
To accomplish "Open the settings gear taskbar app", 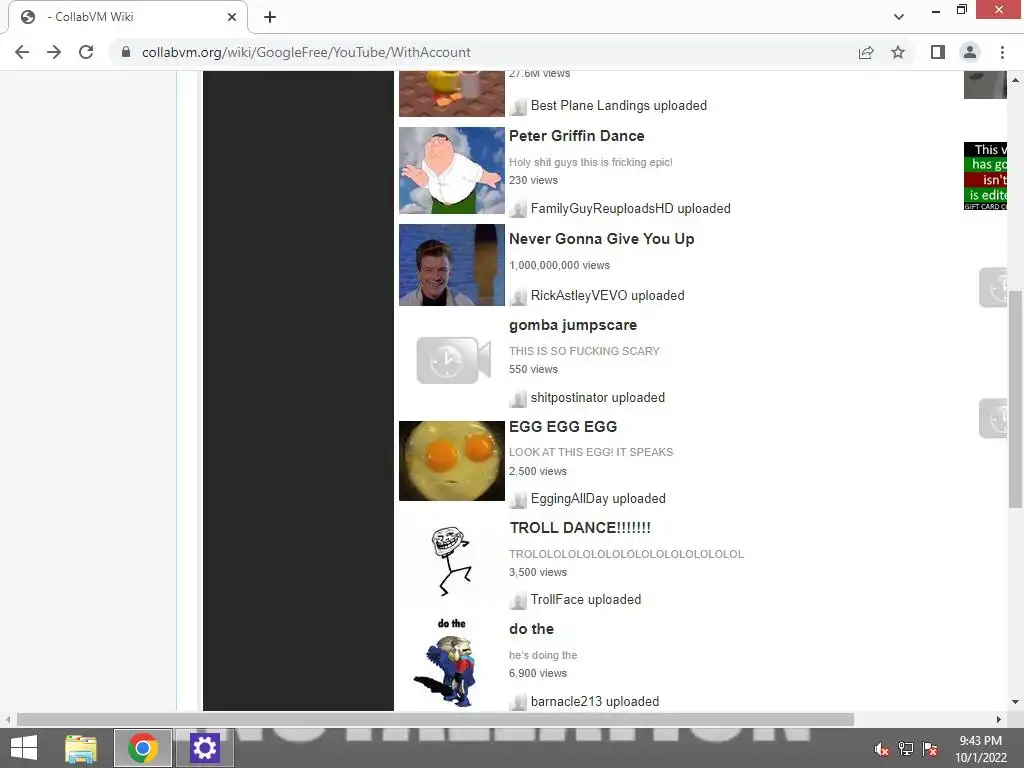I will point(204,748).
